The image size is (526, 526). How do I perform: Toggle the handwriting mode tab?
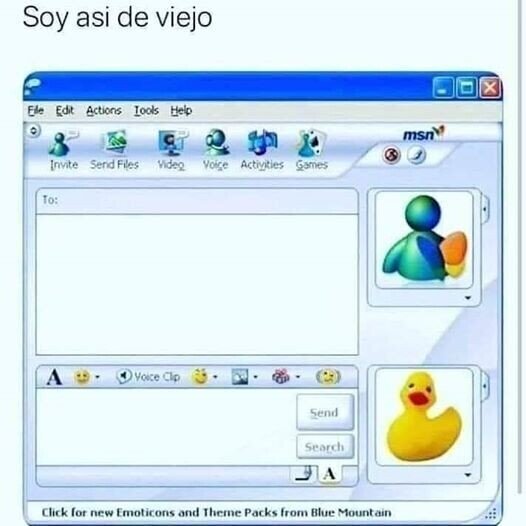pos(304,473)
